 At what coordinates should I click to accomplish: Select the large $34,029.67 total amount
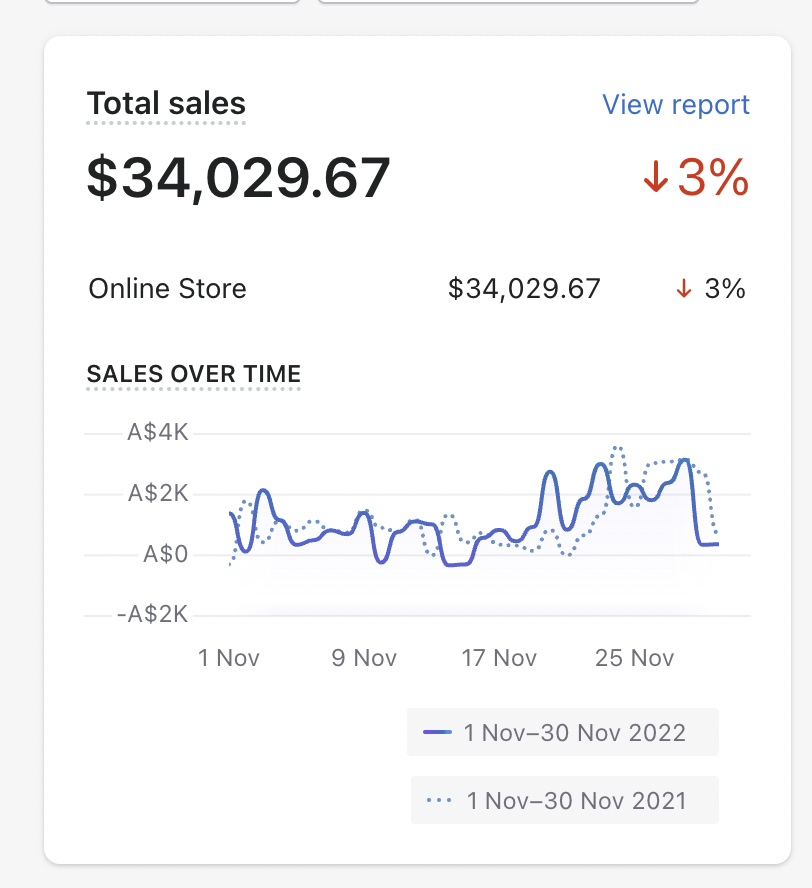tap(238, 178)
